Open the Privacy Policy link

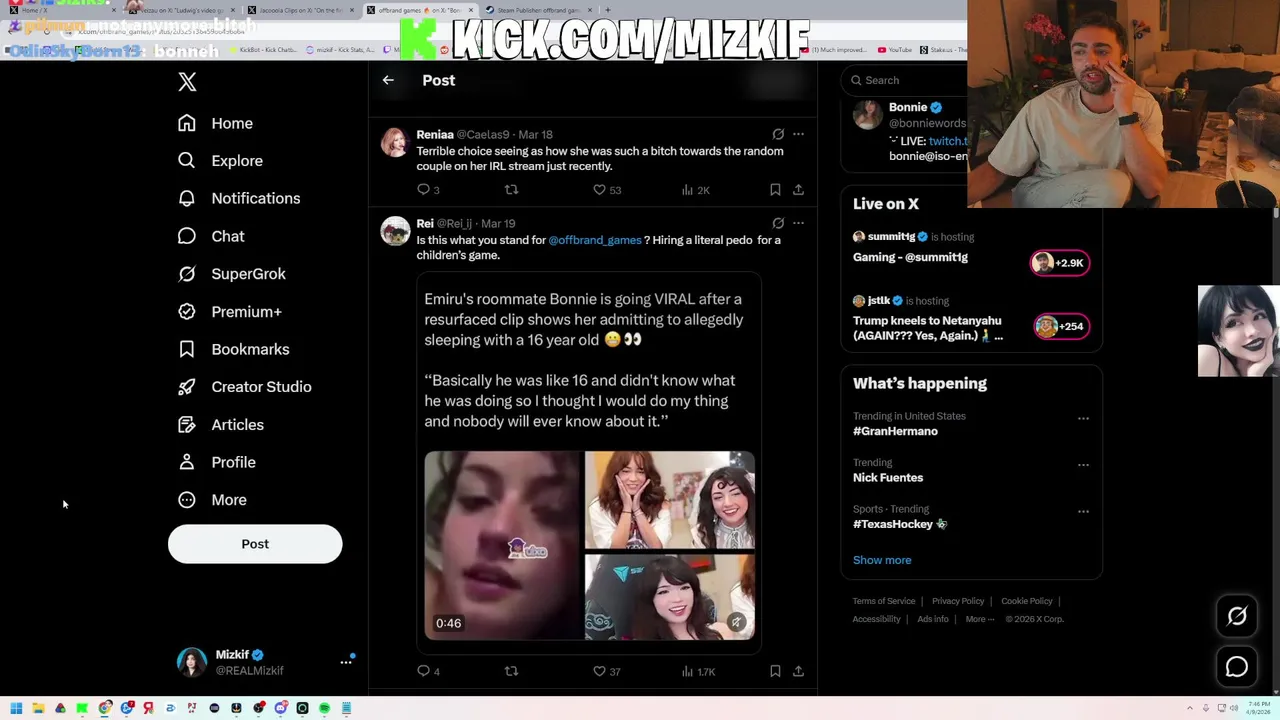(958, 601)
